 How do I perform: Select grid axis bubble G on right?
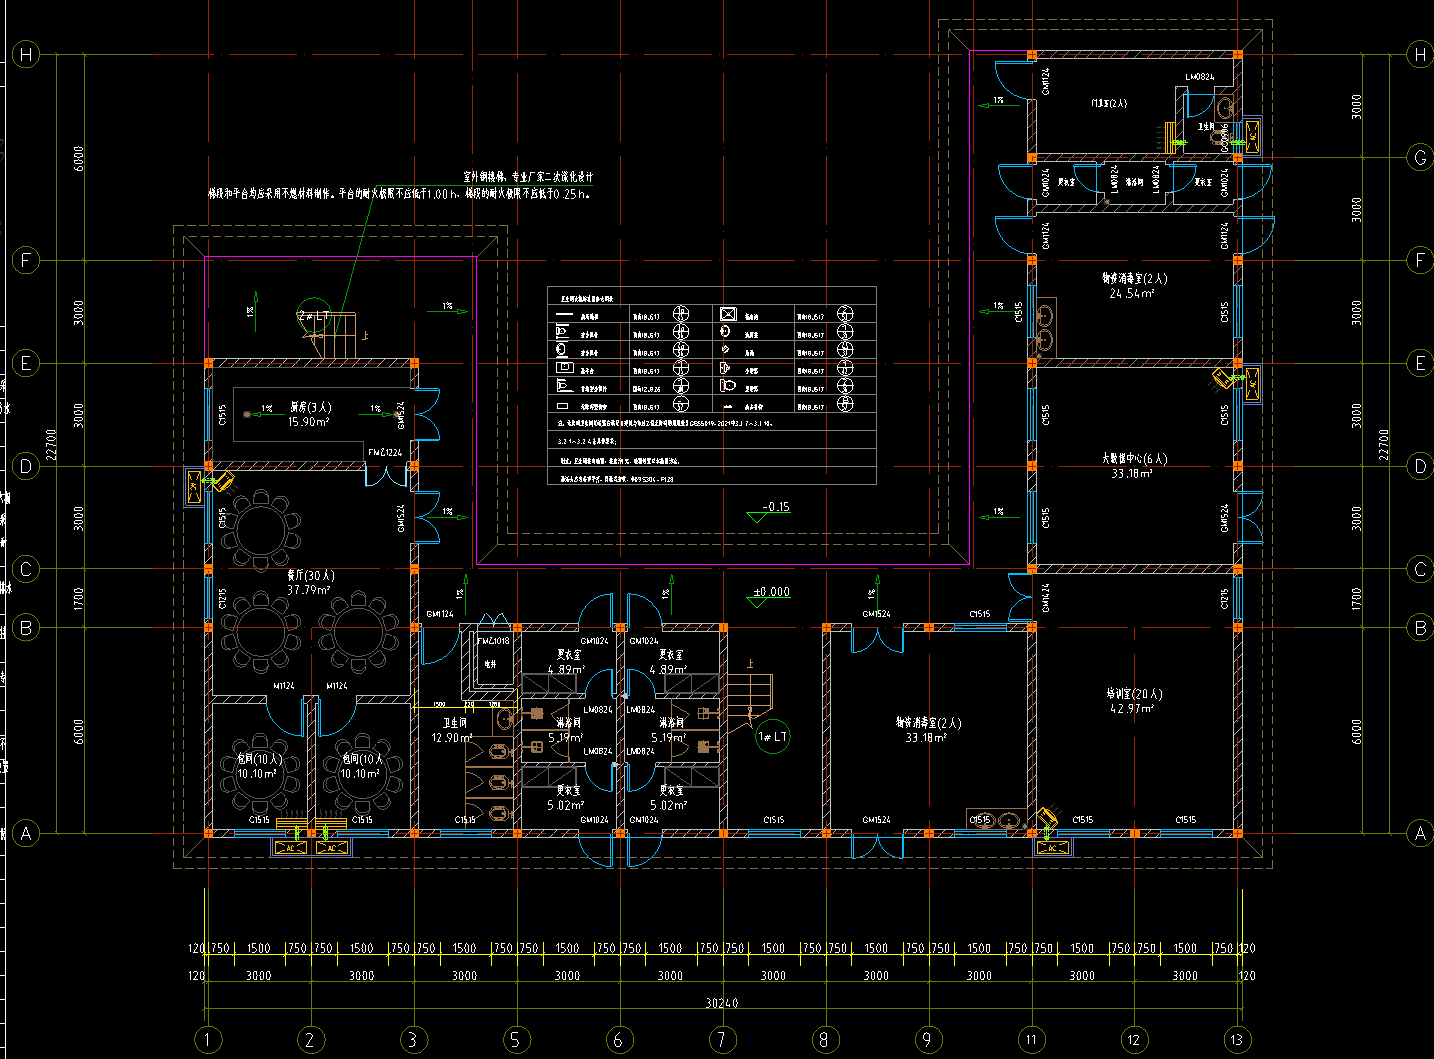(x=1420, y=157)
